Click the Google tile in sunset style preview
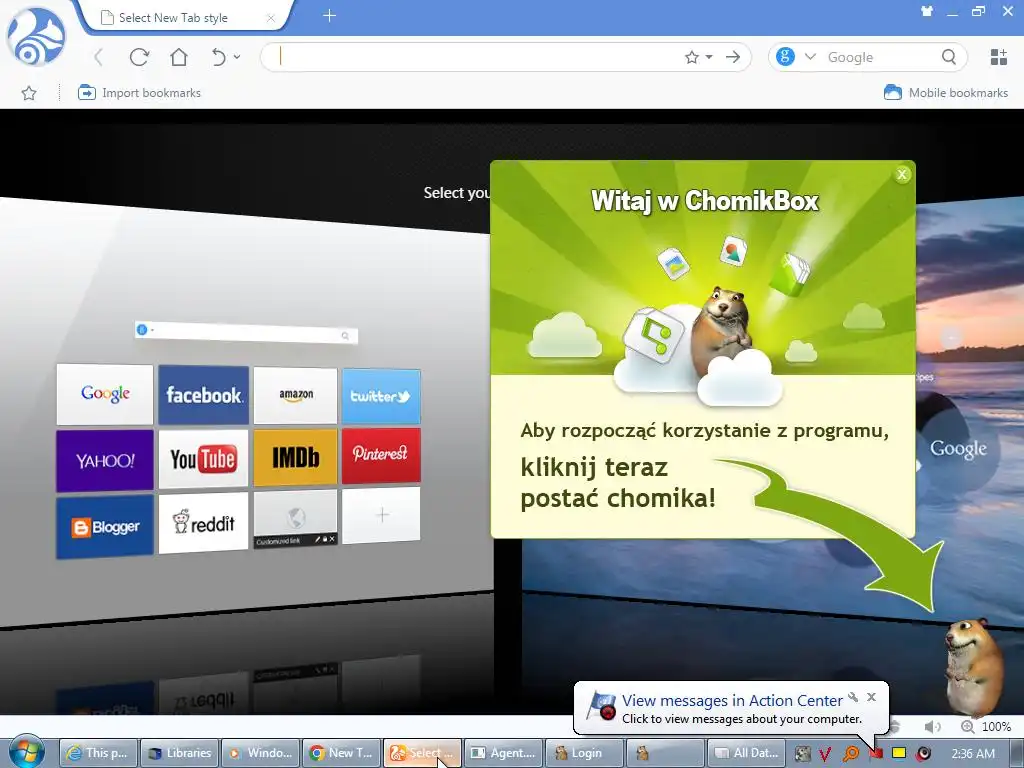This screenshot has height=768, width=1024. click(958, 449)
